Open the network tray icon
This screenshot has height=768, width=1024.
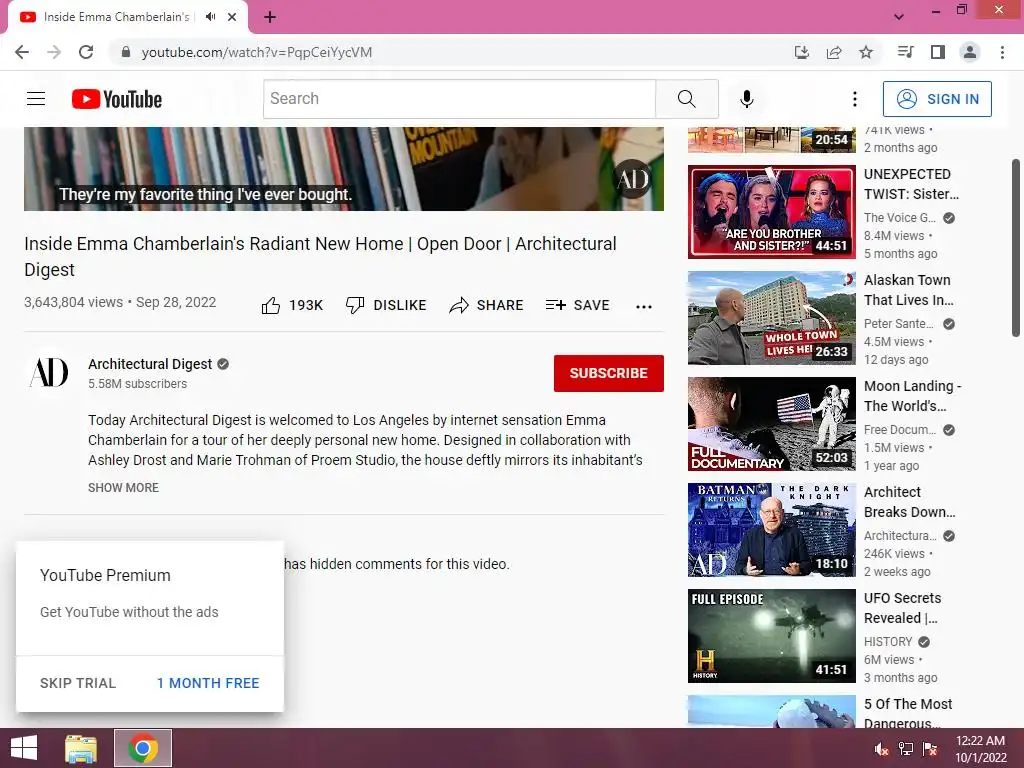(906, 749)
